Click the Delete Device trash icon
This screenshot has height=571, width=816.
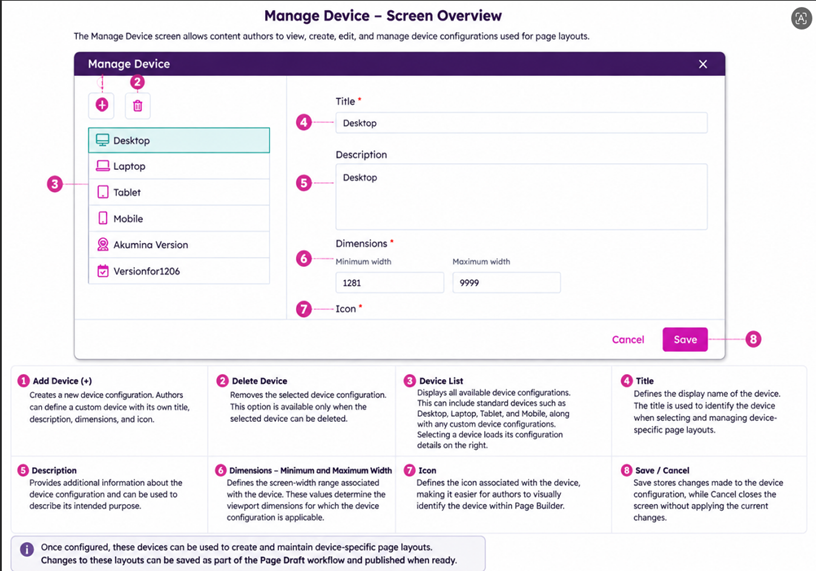(137, 106)
